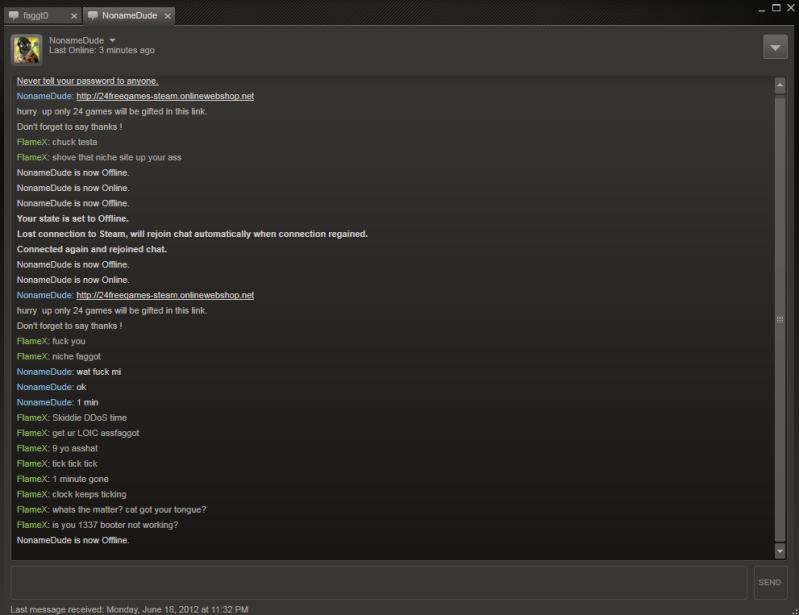Image resolution: width=799 pixels, height=615 pixels.
Task: Minimize the chat window
Action: (761, 9)
